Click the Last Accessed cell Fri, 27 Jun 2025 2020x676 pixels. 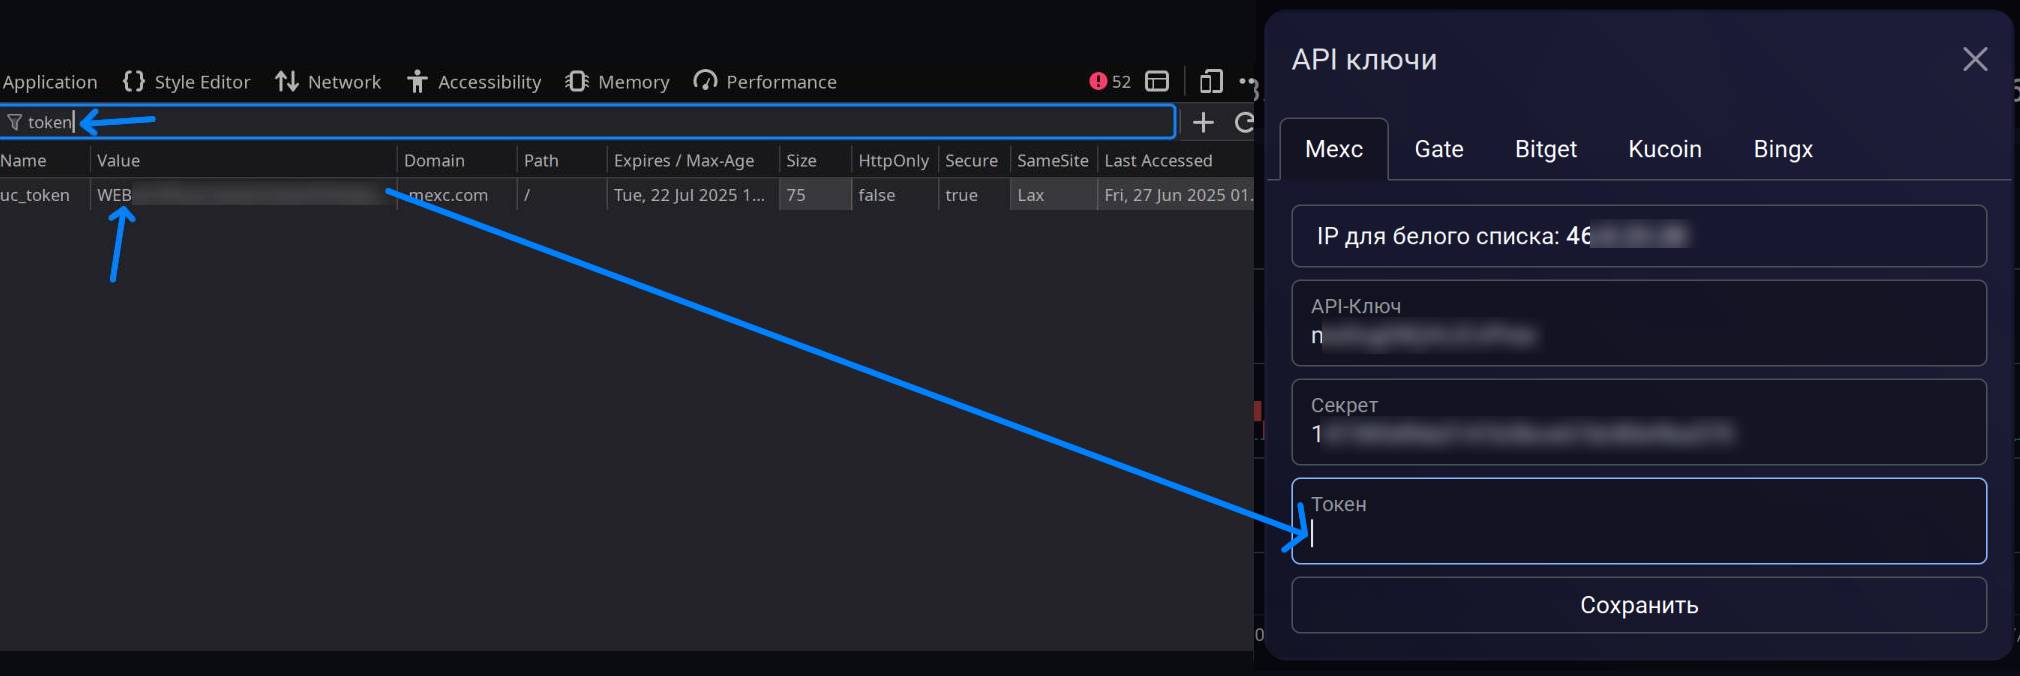(x=1176, y=195)
